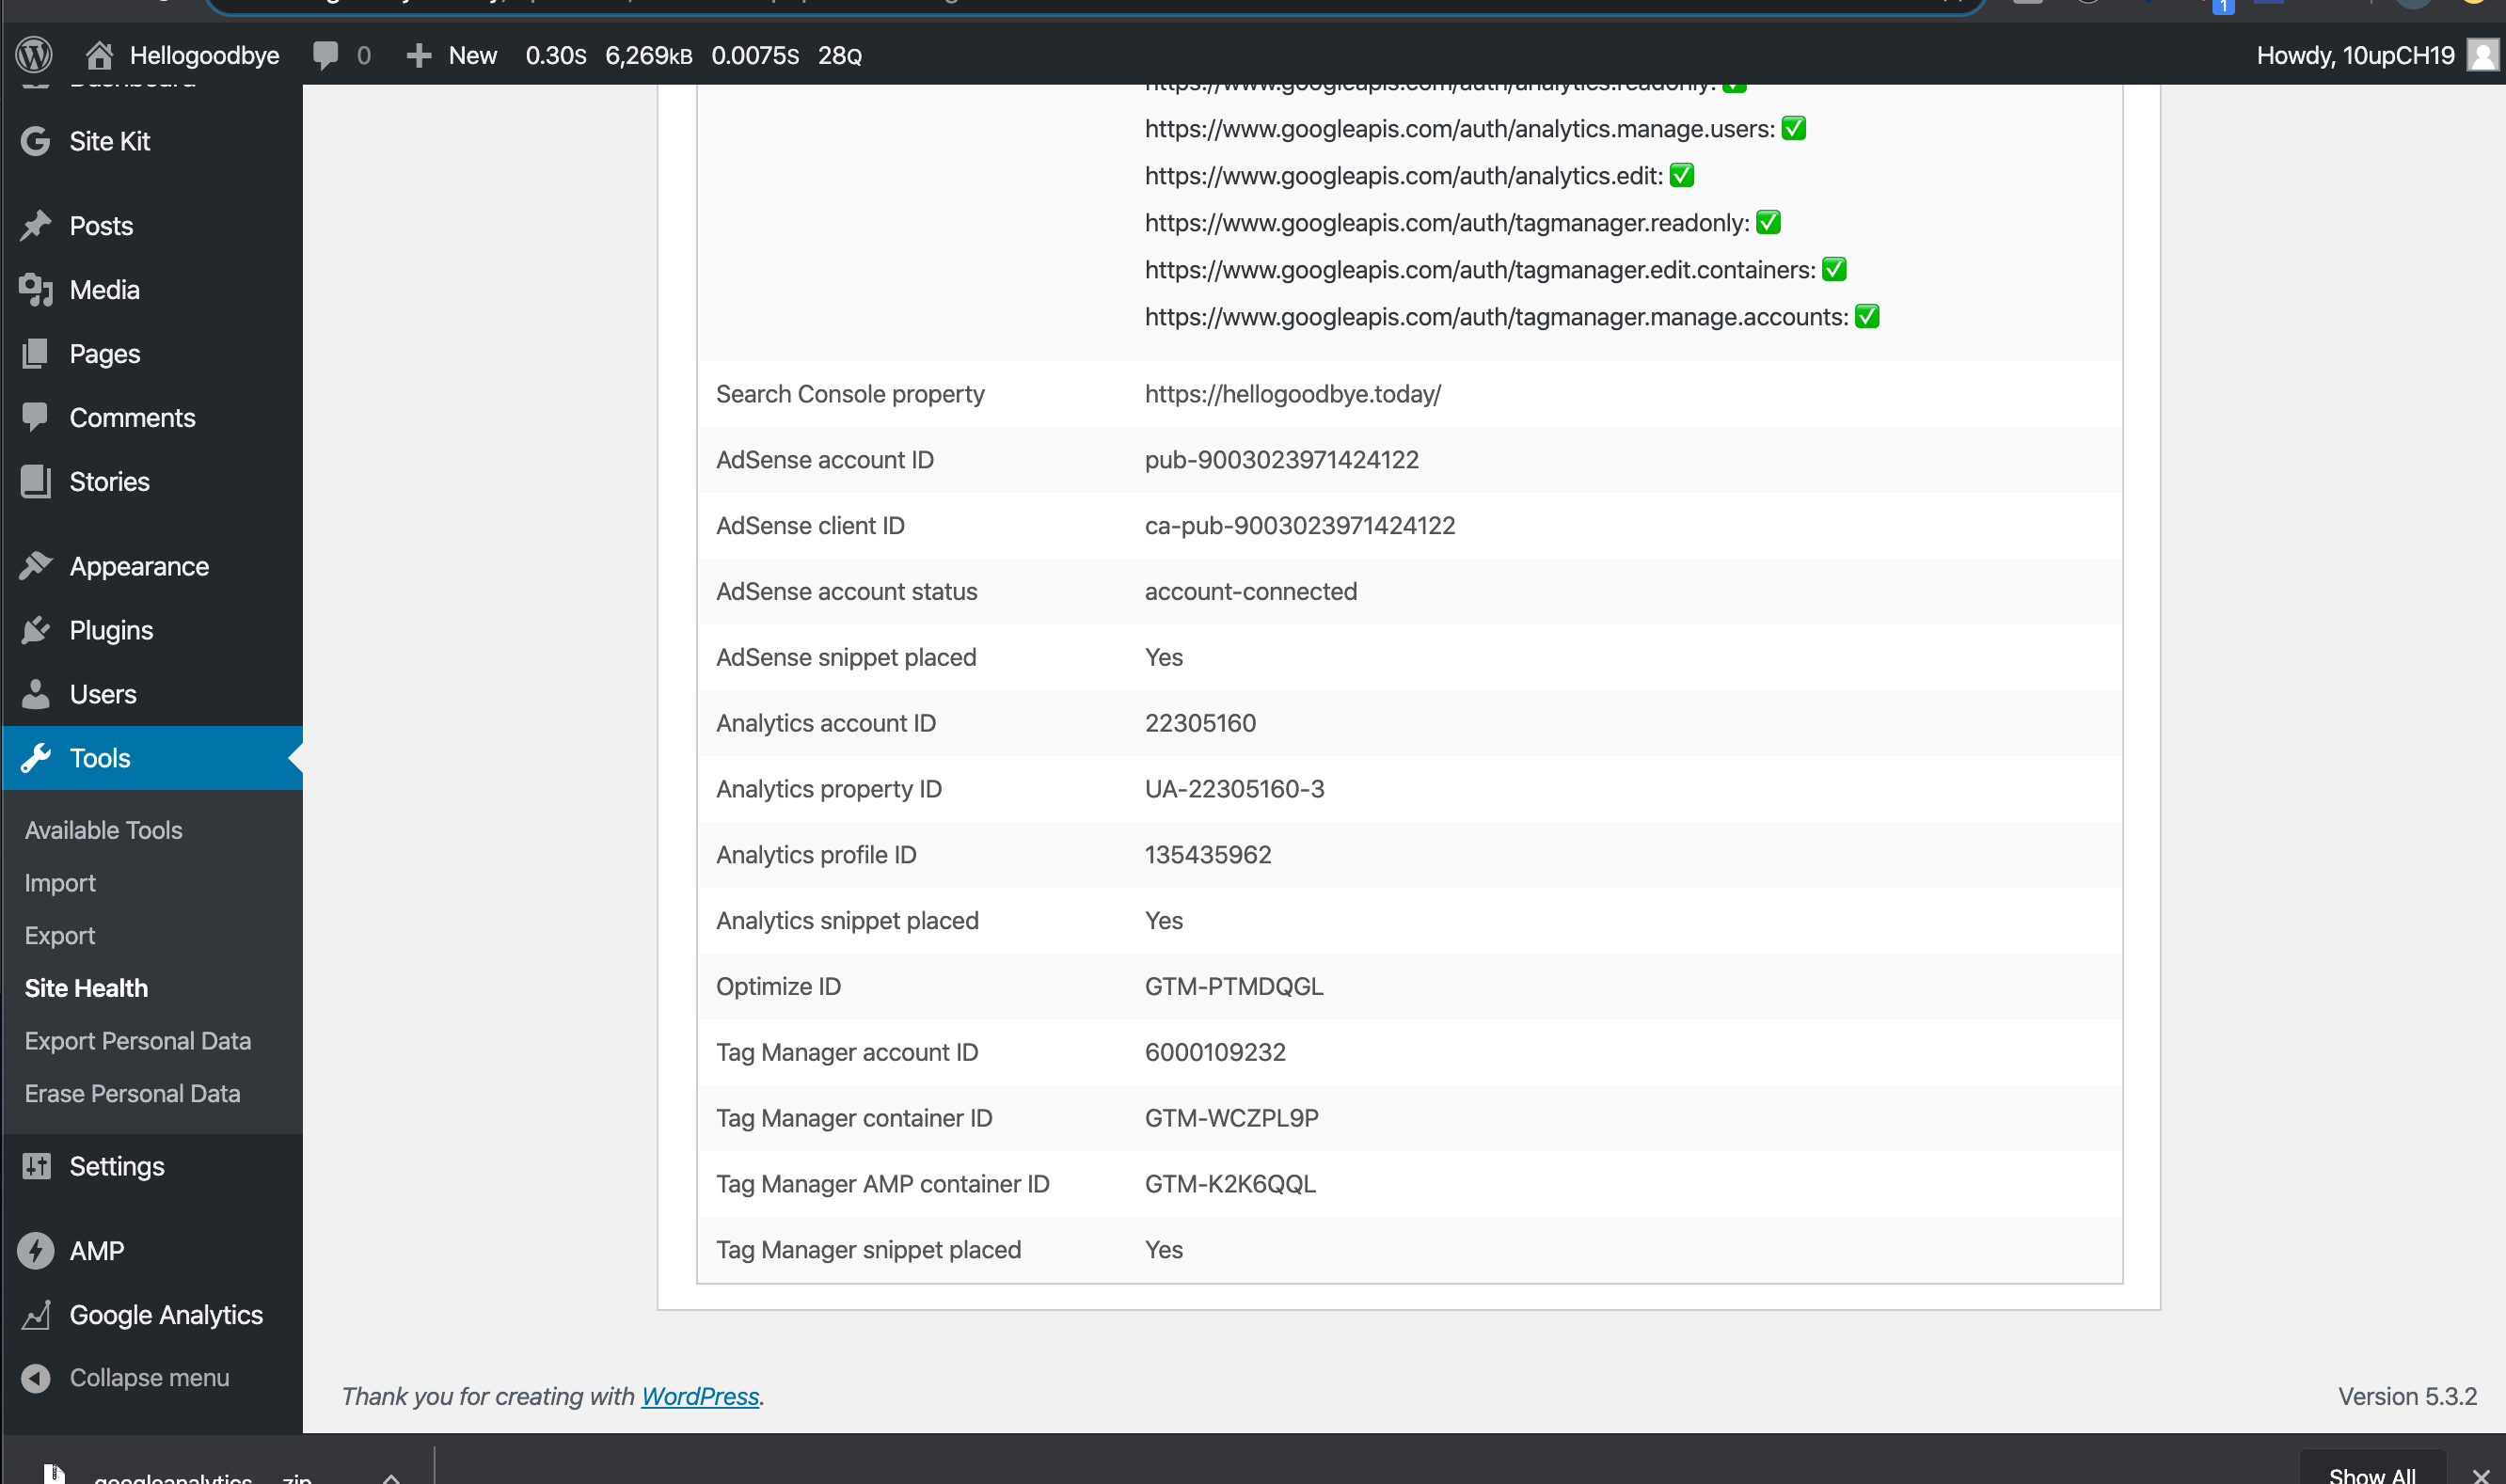Click account-connected status value
The width and height of the screenshot is (2506, 1484).
click(x=1250, y=592)
